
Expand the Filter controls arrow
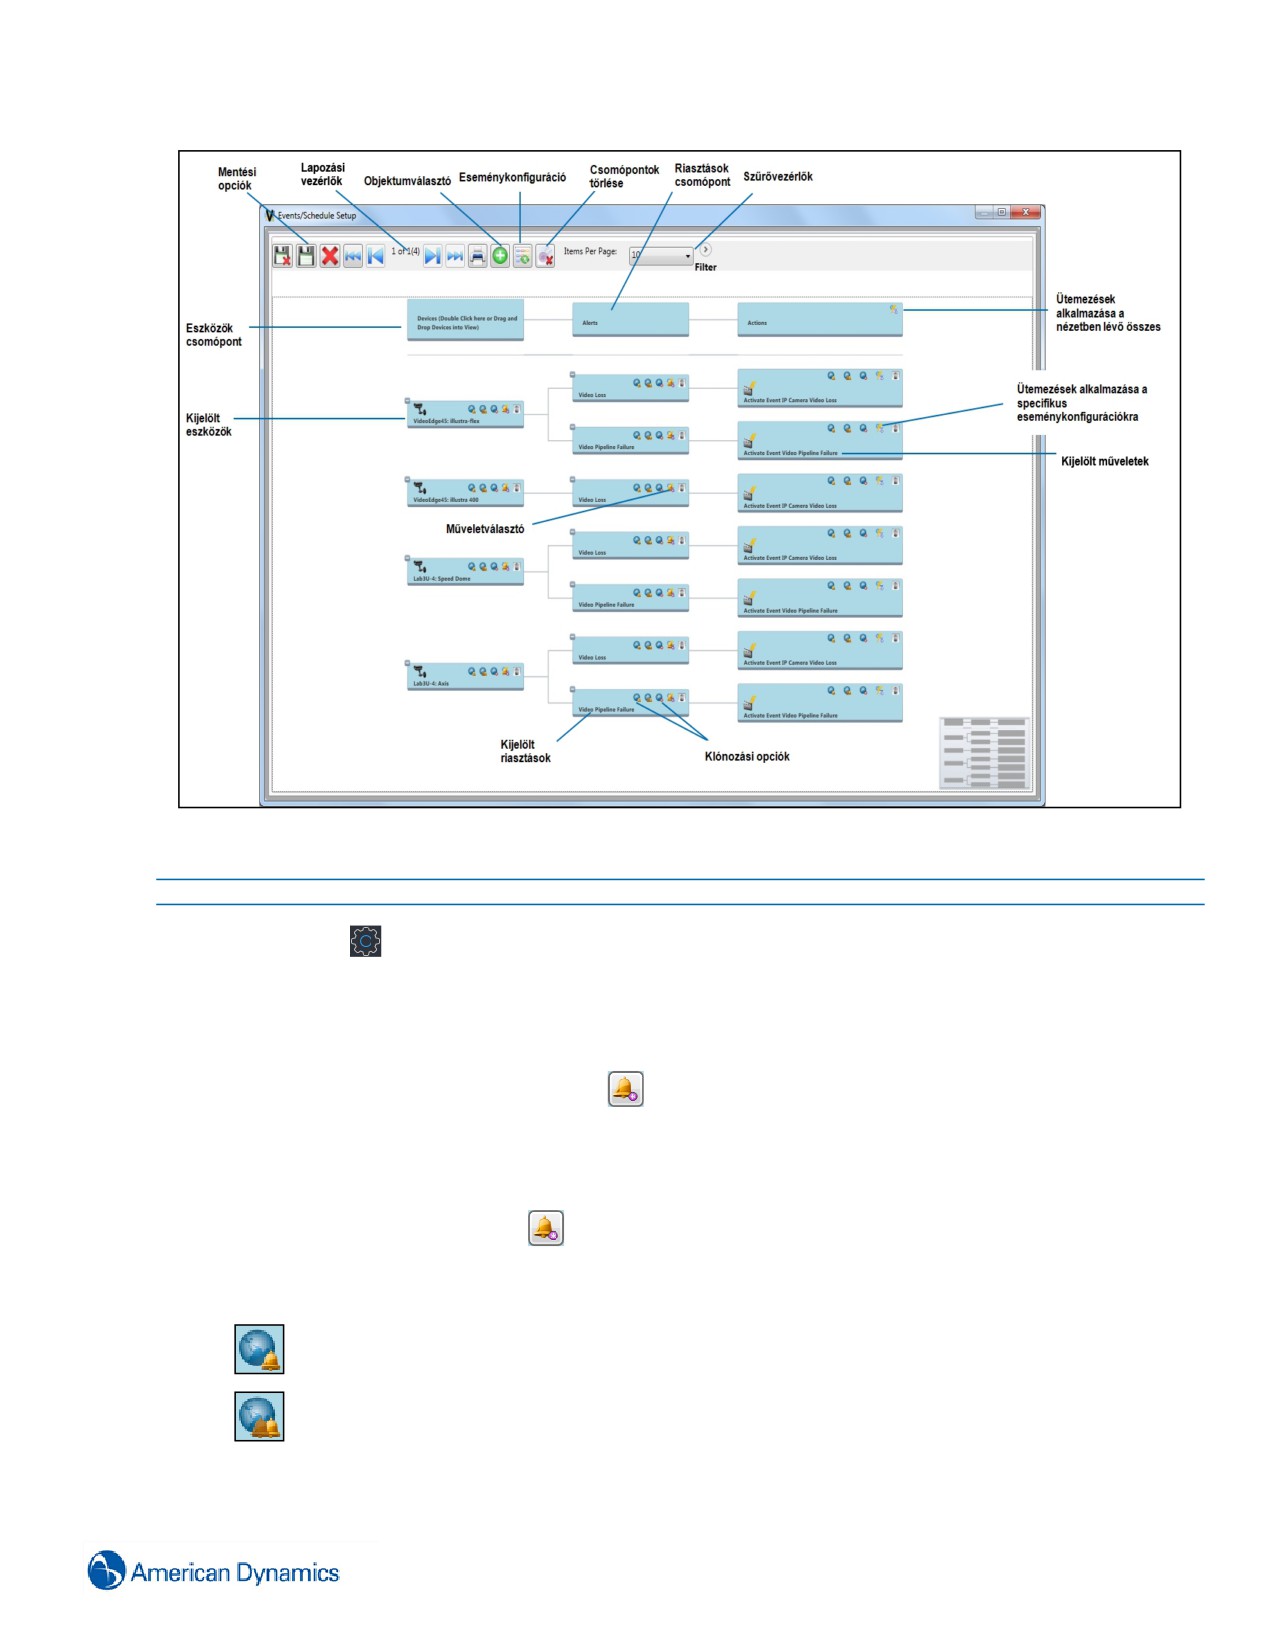pos(705,250)
